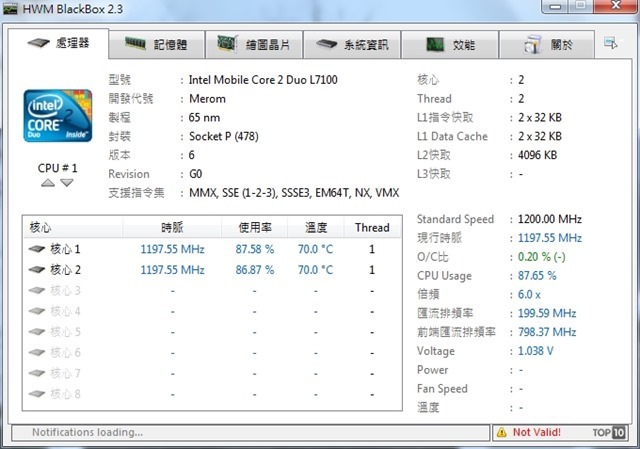Click the 1.038 V voltage value
The image size is (640, 449).
point(536,351)
